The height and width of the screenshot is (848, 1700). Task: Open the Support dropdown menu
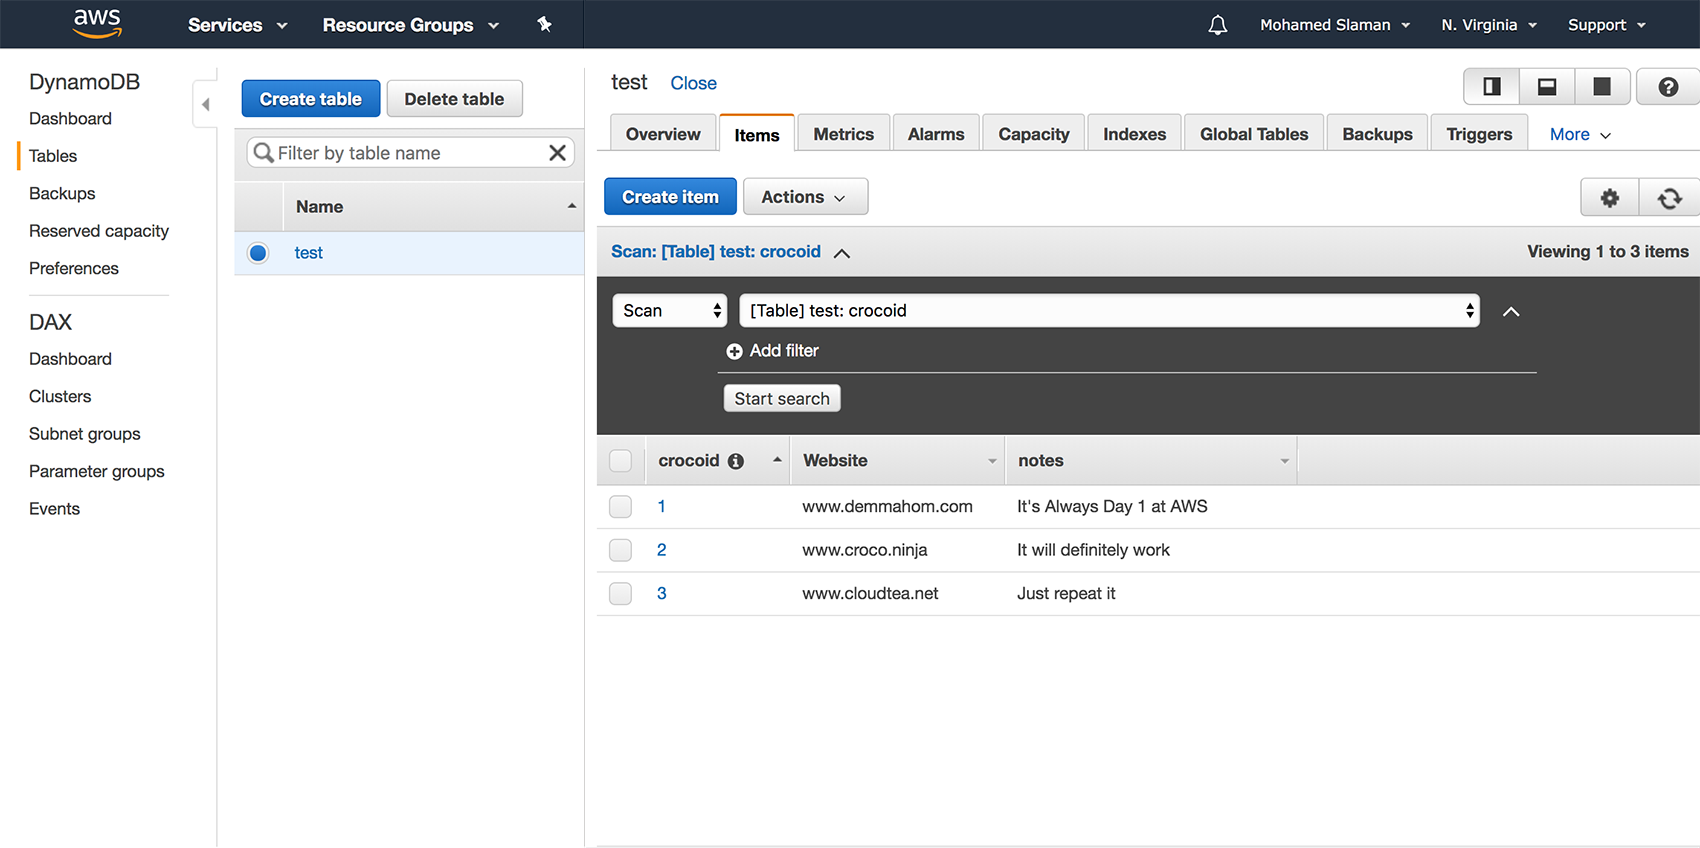pyautogui.click(x=1606, y=25)
